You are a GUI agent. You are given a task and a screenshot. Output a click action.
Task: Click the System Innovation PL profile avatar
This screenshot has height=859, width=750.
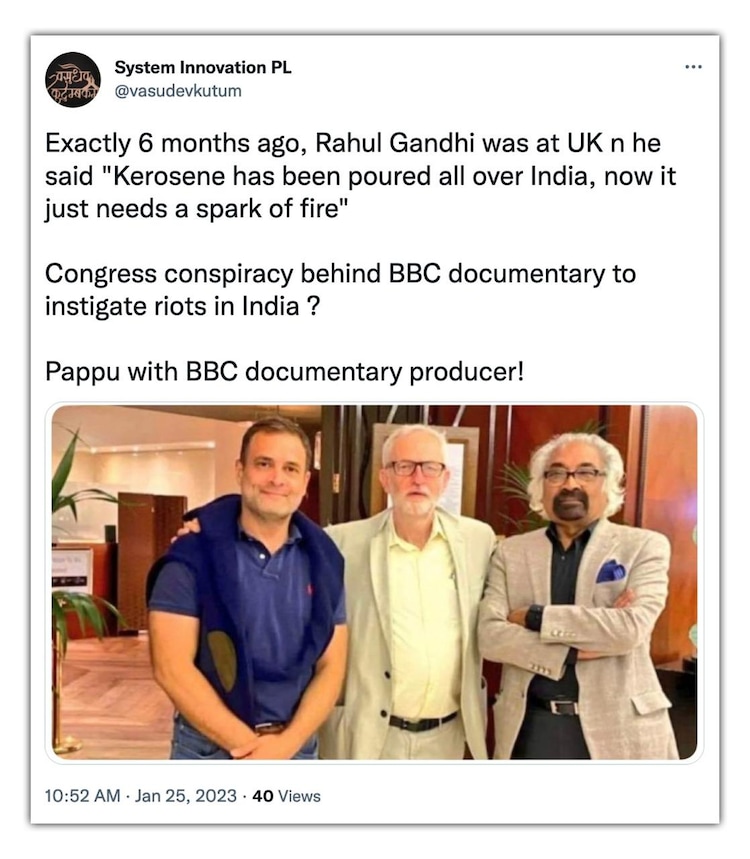tap(73, 80)
